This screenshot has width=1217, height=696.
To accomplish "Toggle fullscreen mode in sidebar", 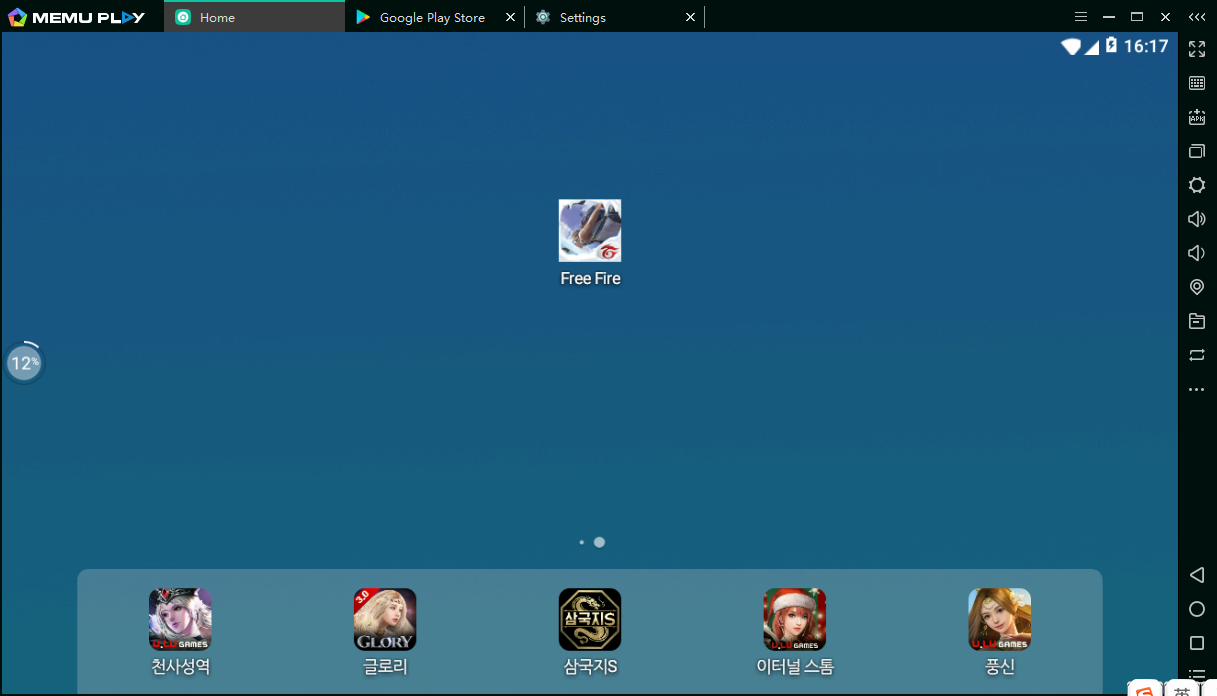I will coord(1197,48).
